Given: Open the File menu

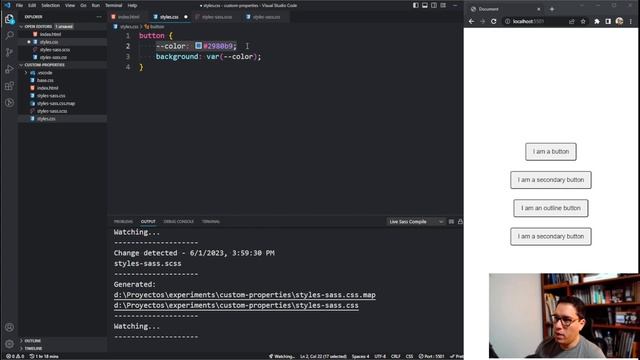Looking at the screenshot, I should 19,5.
